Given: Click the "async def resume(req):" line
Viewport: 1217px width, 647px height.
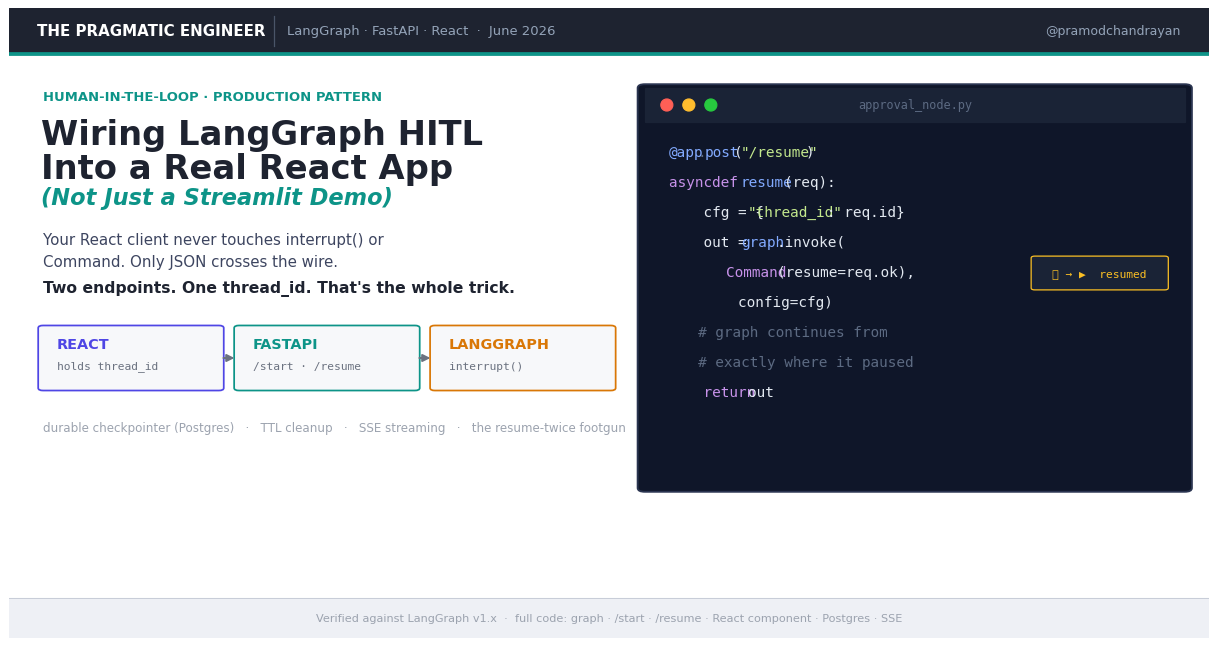Looking at the screenshot, I should [x=752, y=183].
